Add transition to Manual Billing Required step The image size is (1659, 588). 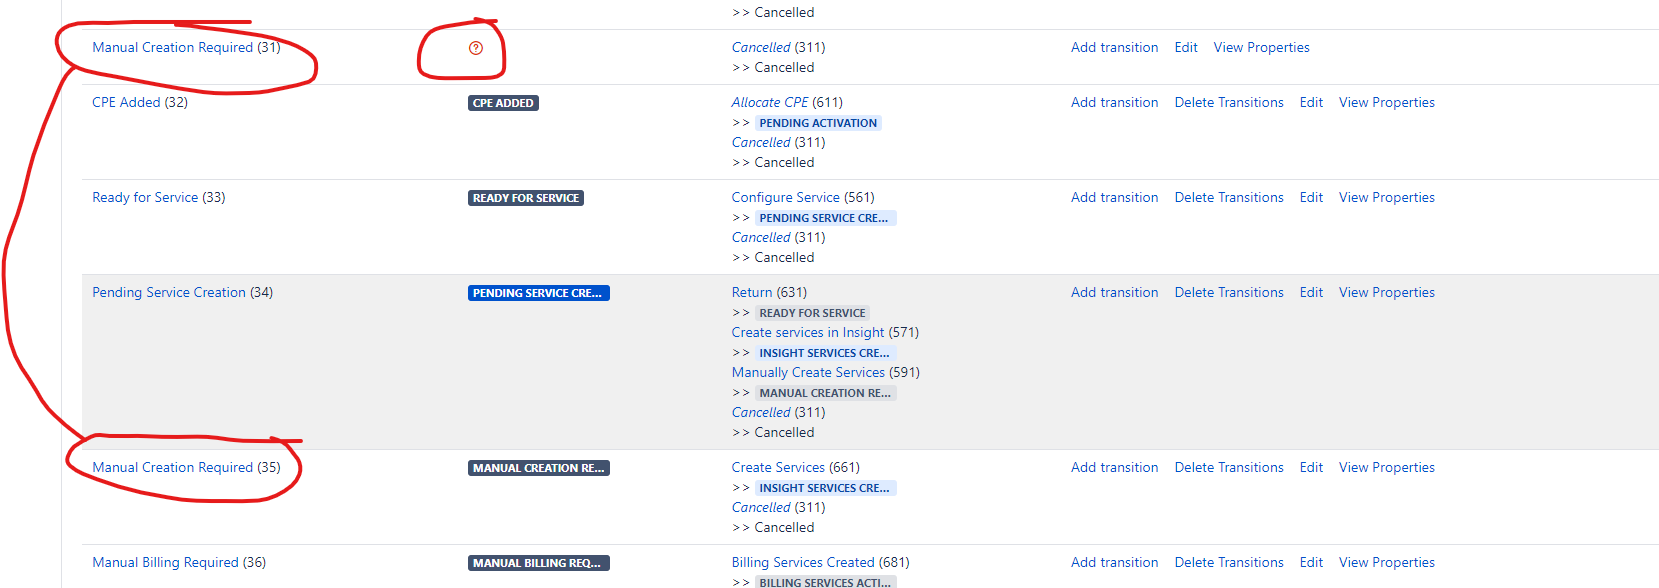[1114, 562]
